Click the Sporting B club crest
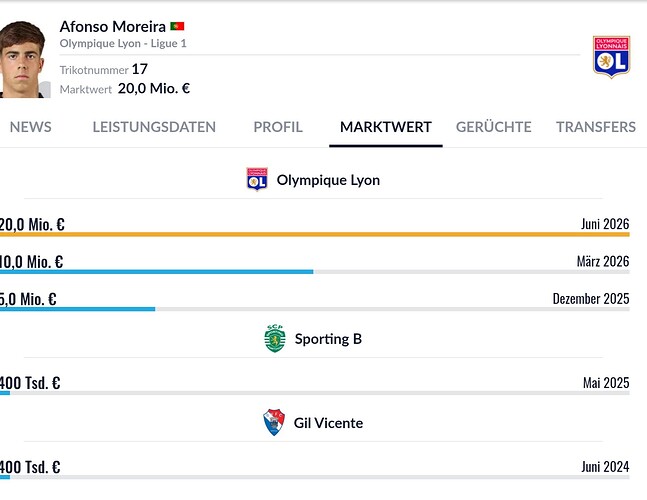The height and width of the screenshot is (500, 647). coord(275,339)
